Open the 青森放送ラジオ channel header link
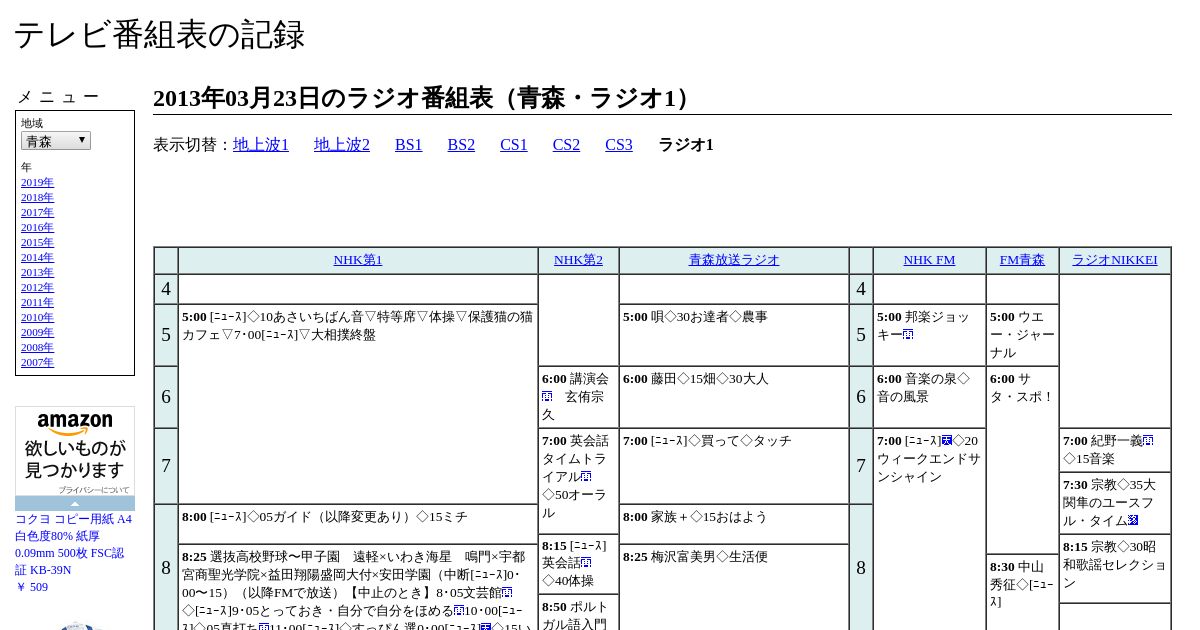The height and width of the screenshot is (630, 1200). [x=734, y=260]
